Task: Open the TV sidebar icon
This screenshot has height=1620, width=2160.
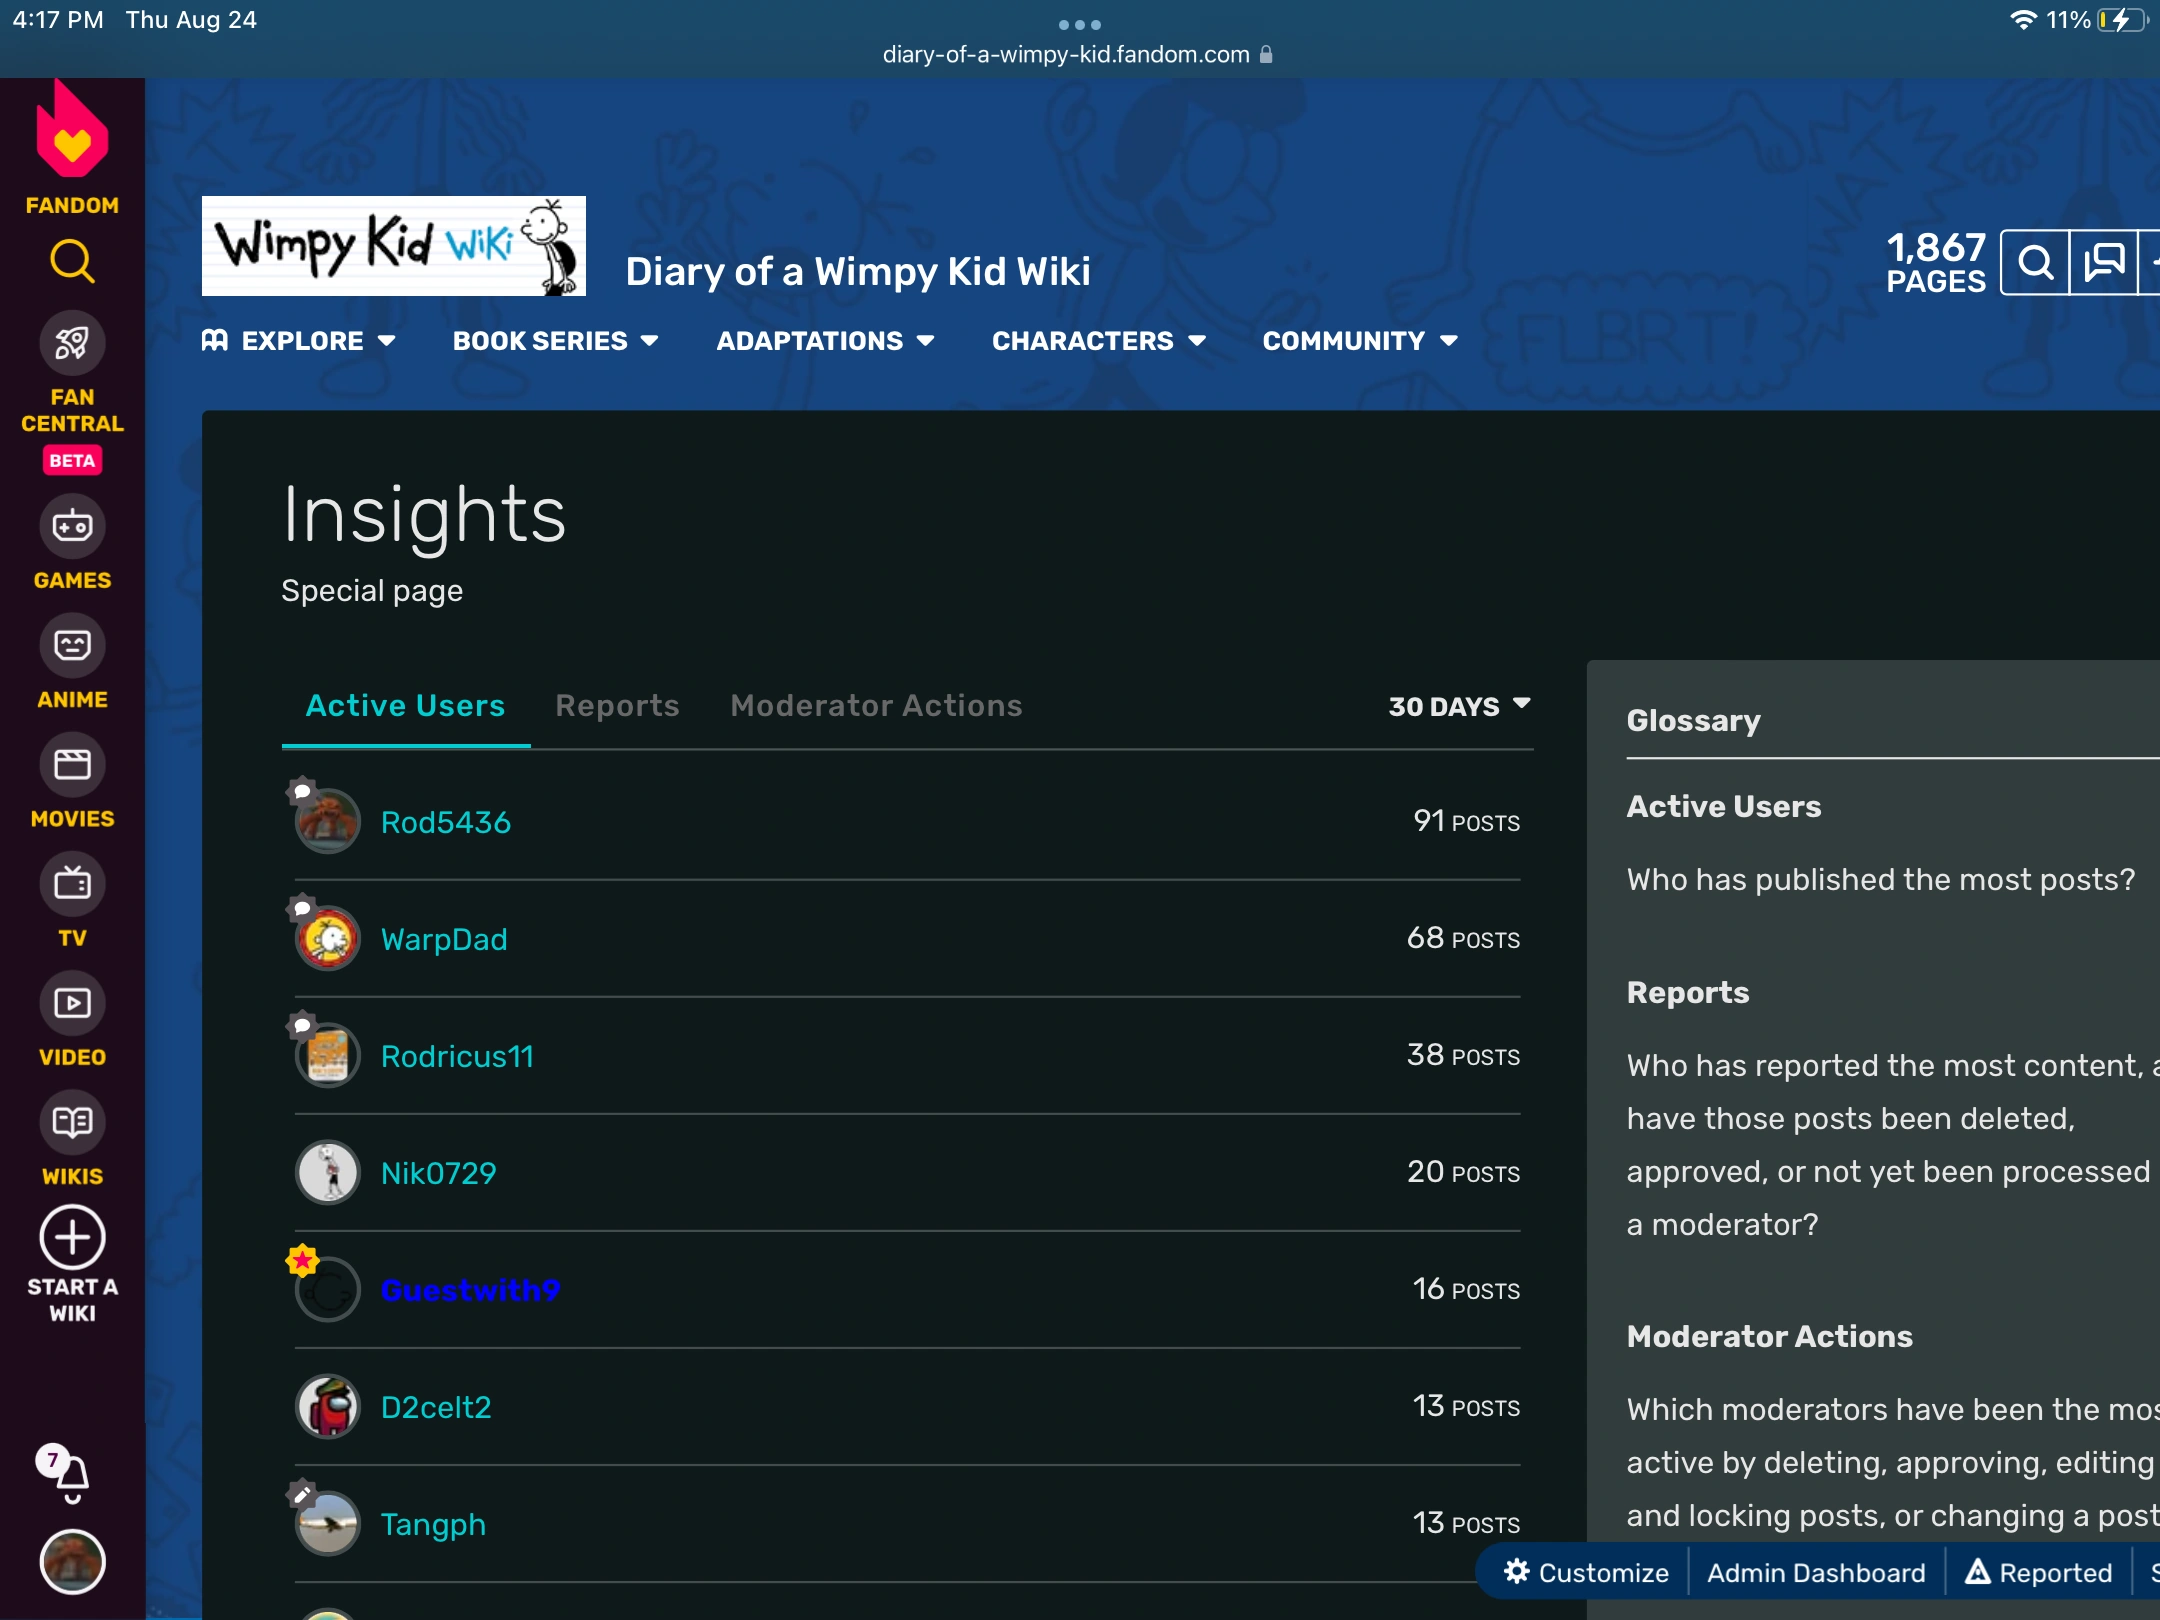Action: [x=72, y=884]
